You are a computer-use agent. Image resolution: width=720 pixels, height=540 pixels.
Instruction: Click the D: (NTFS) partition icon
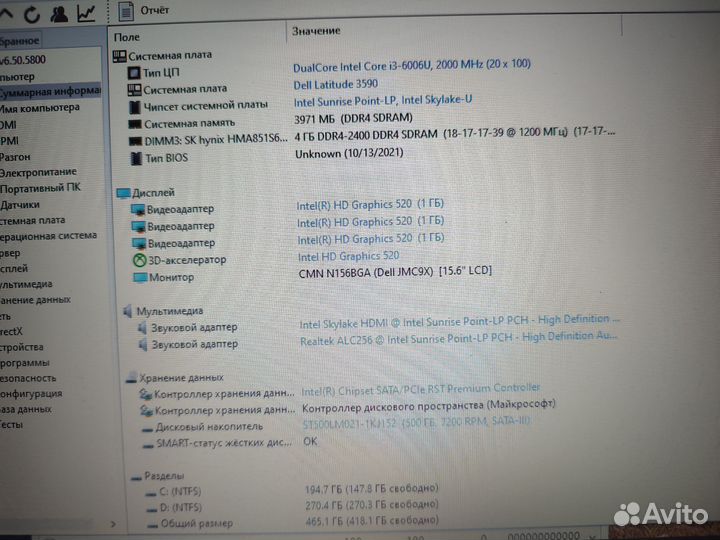coord(152,509)
